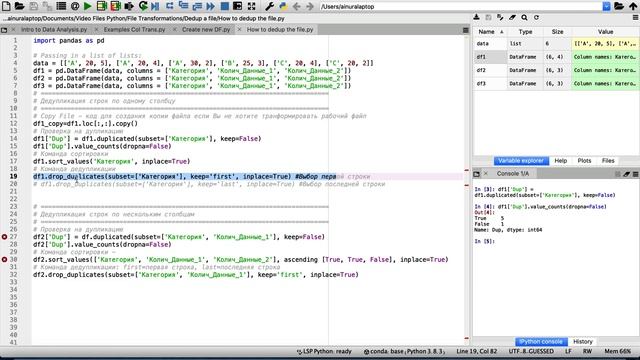Continue debugging with the double-arrow icon

coord(211,6)
